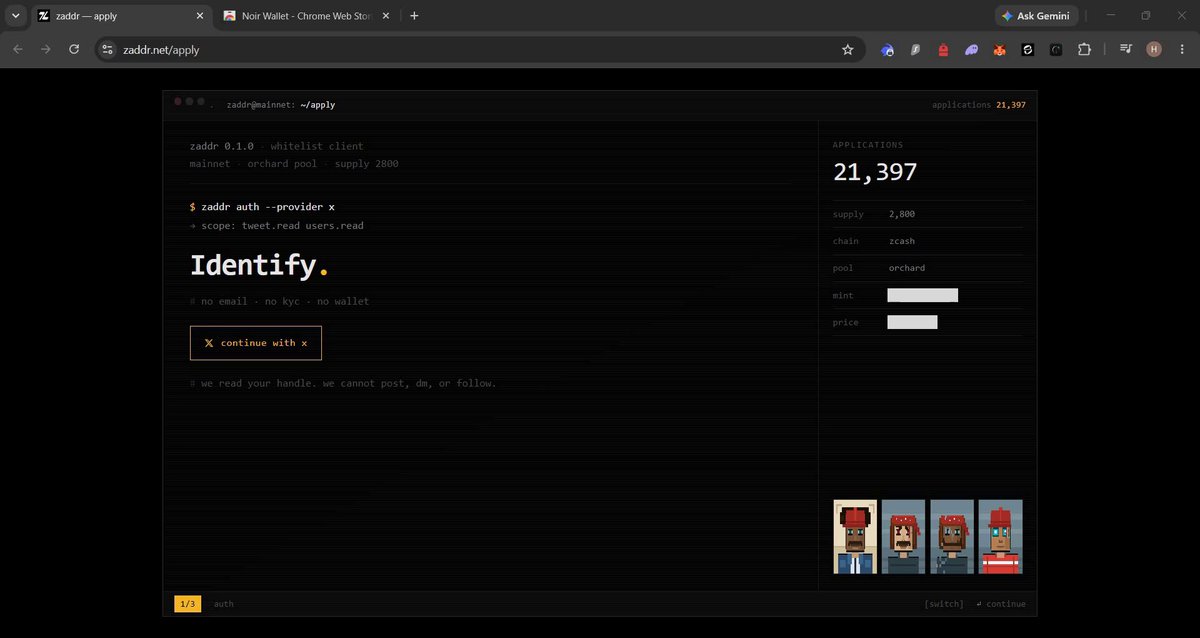
Task: Open the red backpack extension
Action: point(943,49)
